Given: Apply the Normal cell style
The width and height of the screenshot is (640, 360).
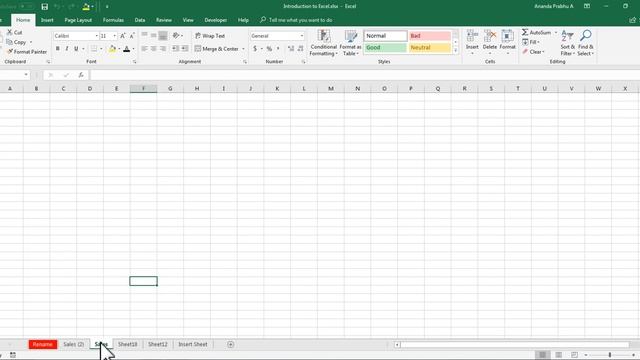Looking at the screenshot, I should (x=385, y=36).
